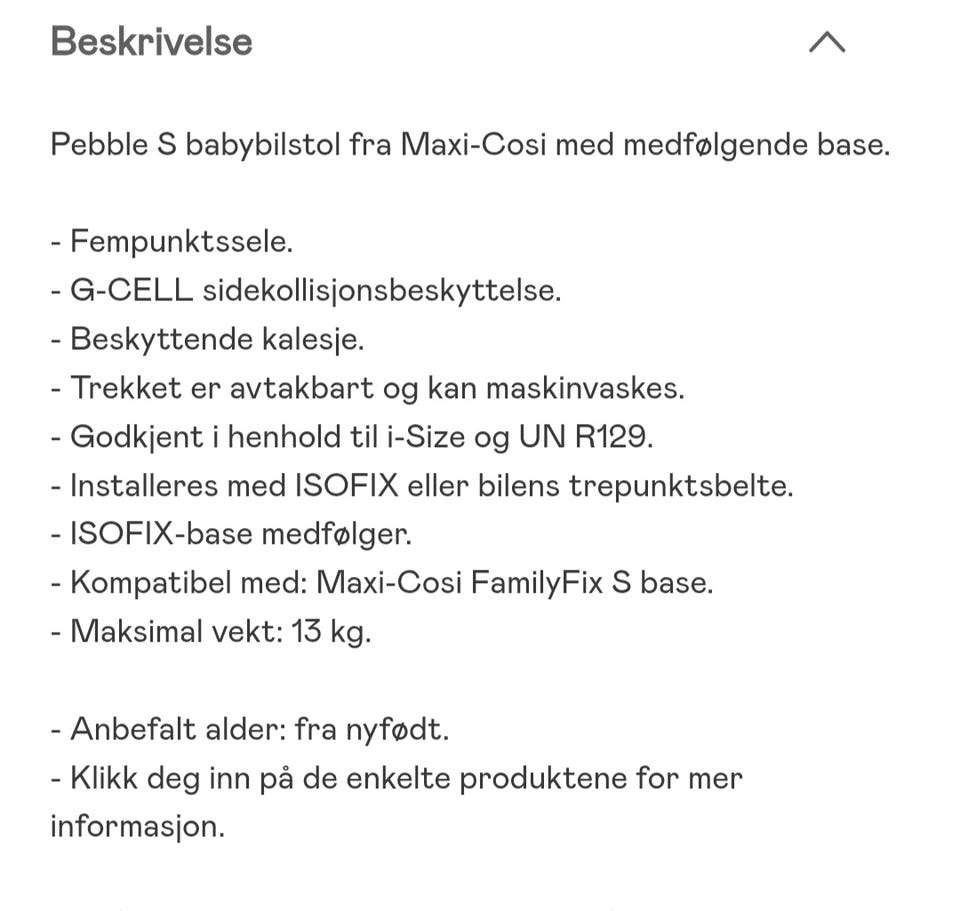960x911 pixels.
Task: Select the Fempunktssele bullet line
Action: (172, 242)
